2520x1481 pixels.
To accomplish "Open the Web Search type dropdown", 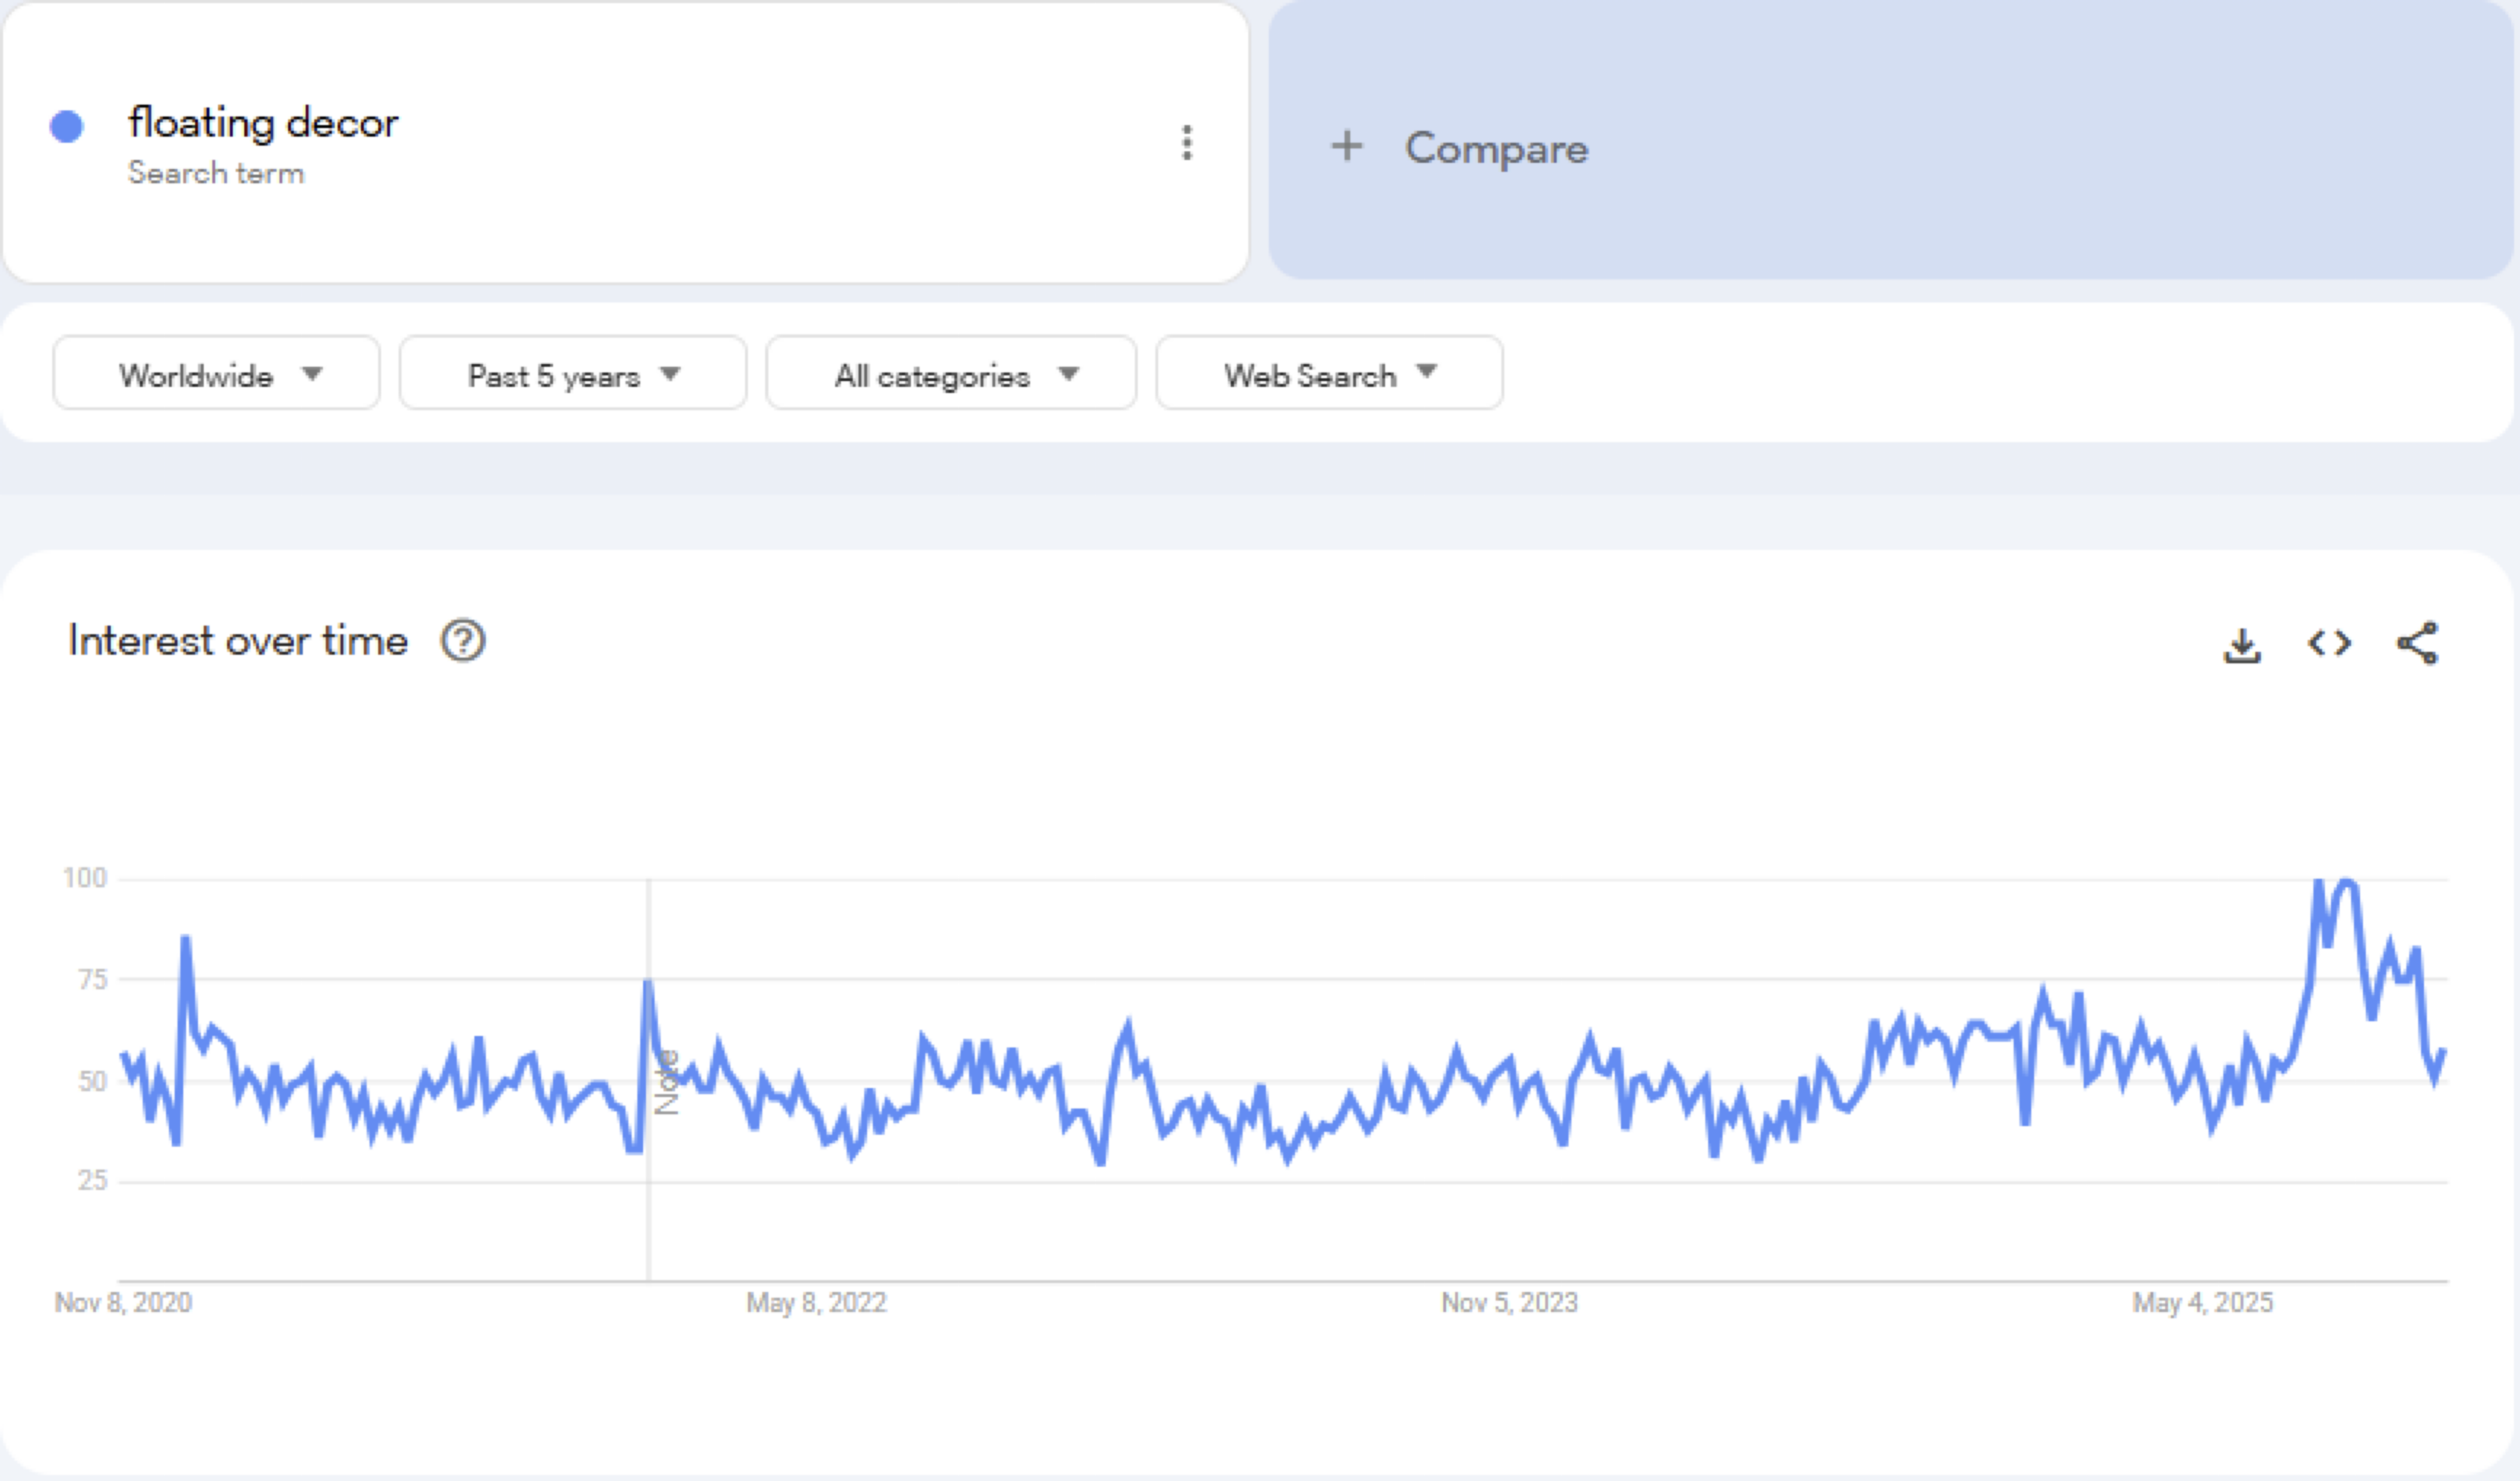I will pyautogui.click(x=1329, y=374).
